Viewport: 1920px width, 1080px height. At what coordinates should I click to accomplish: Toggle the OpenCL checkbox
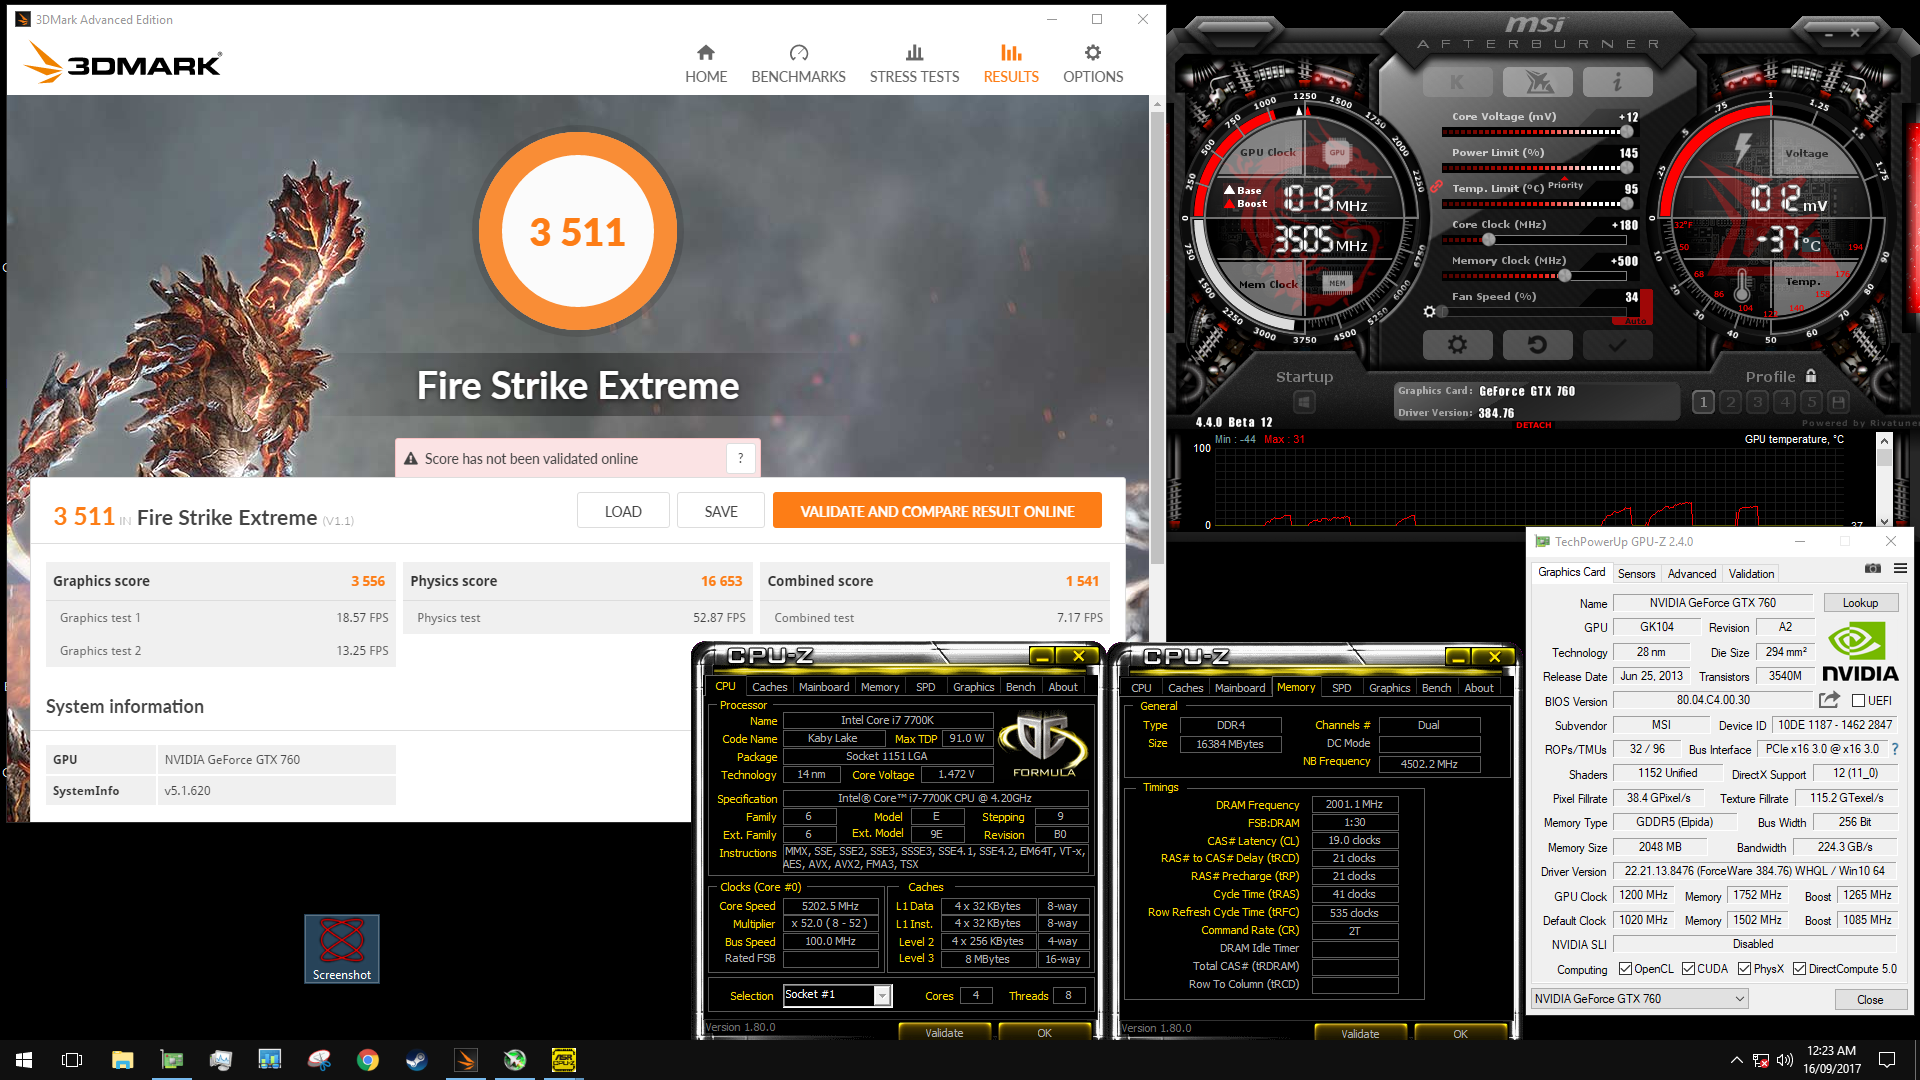tap(1625, 969)
